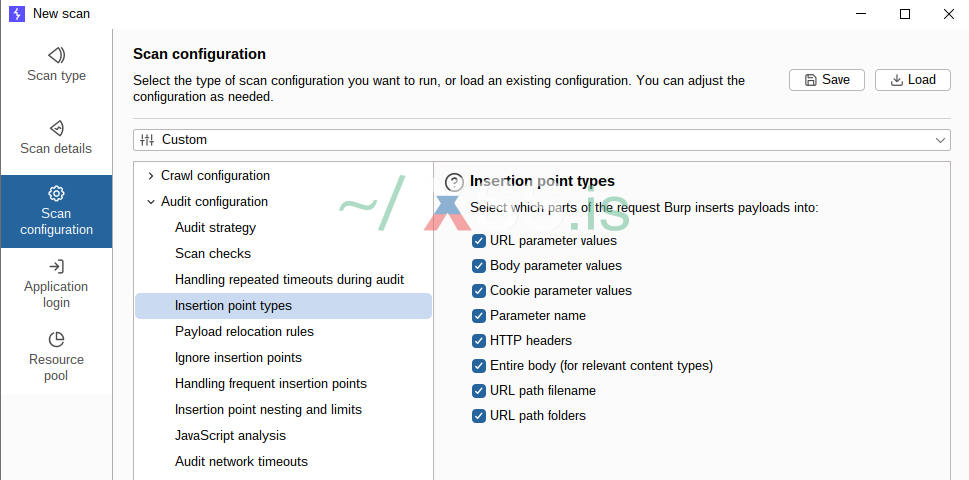Viewport: 969px width, 480px height.
Task: Toggle the Cookie parameter values checkbox
Action: coord(479,291)
